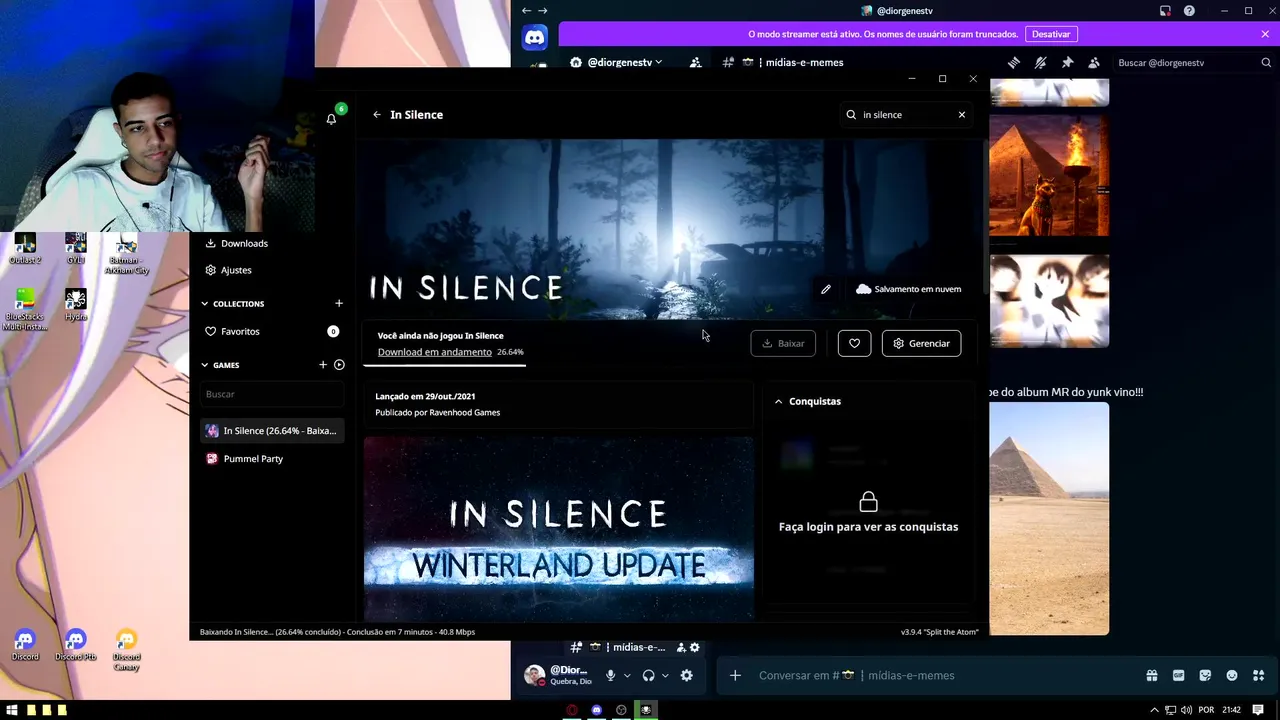Mute the Discord microphone
The width and height of the screenshot is (1280, 720).
(x=610, y=676)
